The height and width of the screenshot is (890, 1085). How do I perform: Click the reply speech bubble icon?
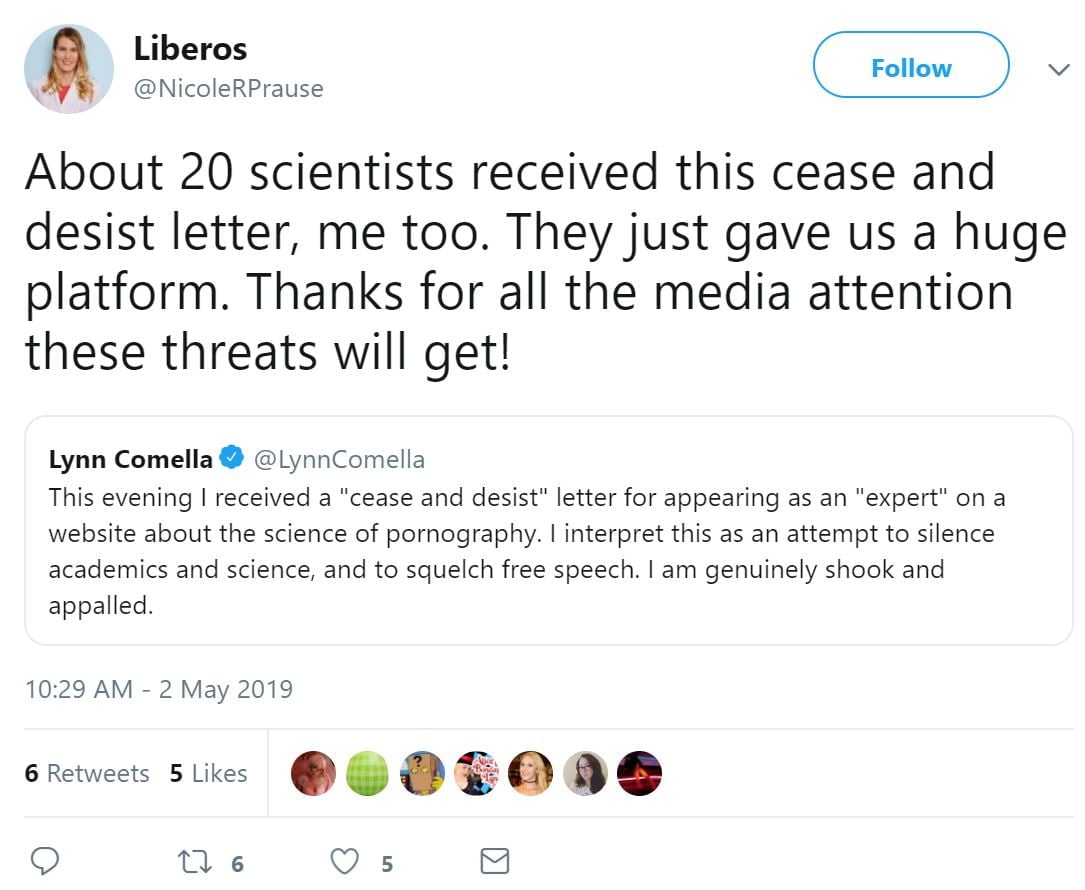[x=46, y=861]
